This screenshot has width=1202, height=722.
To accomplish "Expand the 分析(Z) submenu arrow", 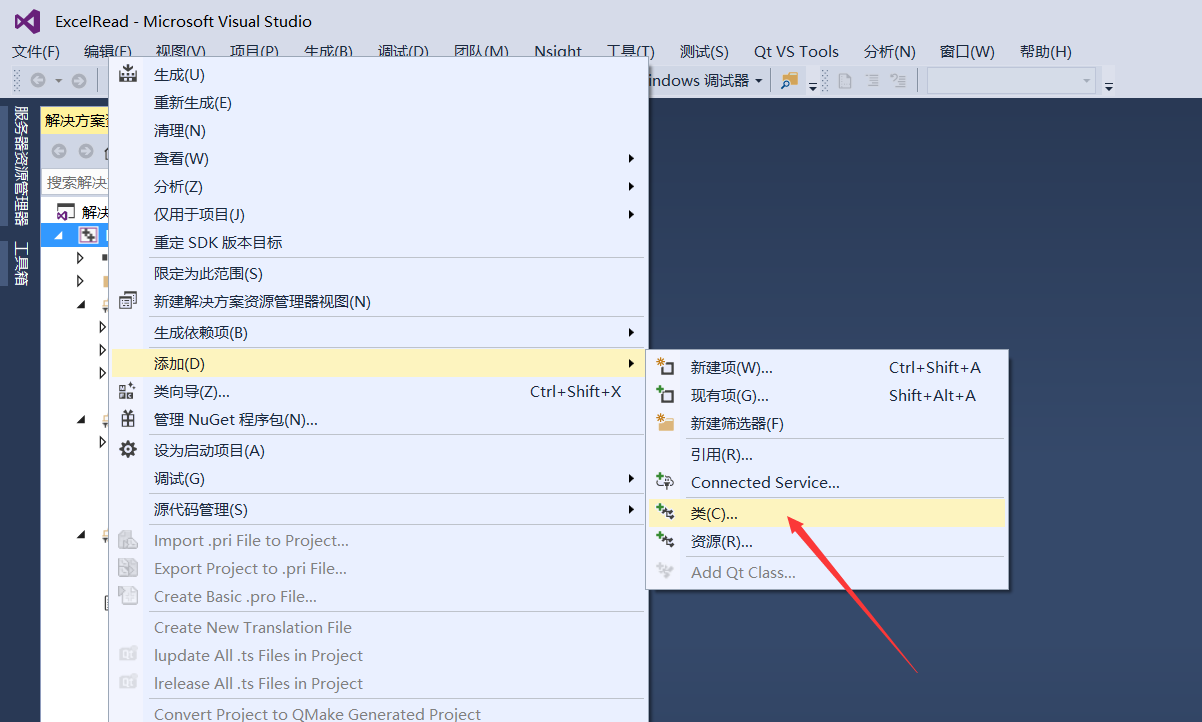I will (x=631, y=186).
